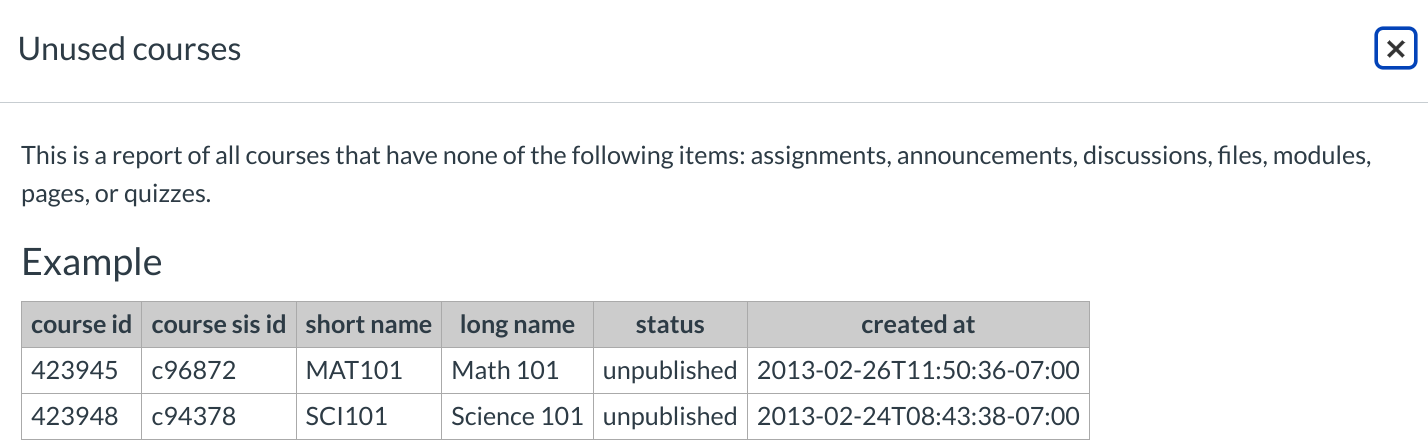1428x442 pixels.
Task: Click the Unused courses dialog title
Action: point(130,49)
